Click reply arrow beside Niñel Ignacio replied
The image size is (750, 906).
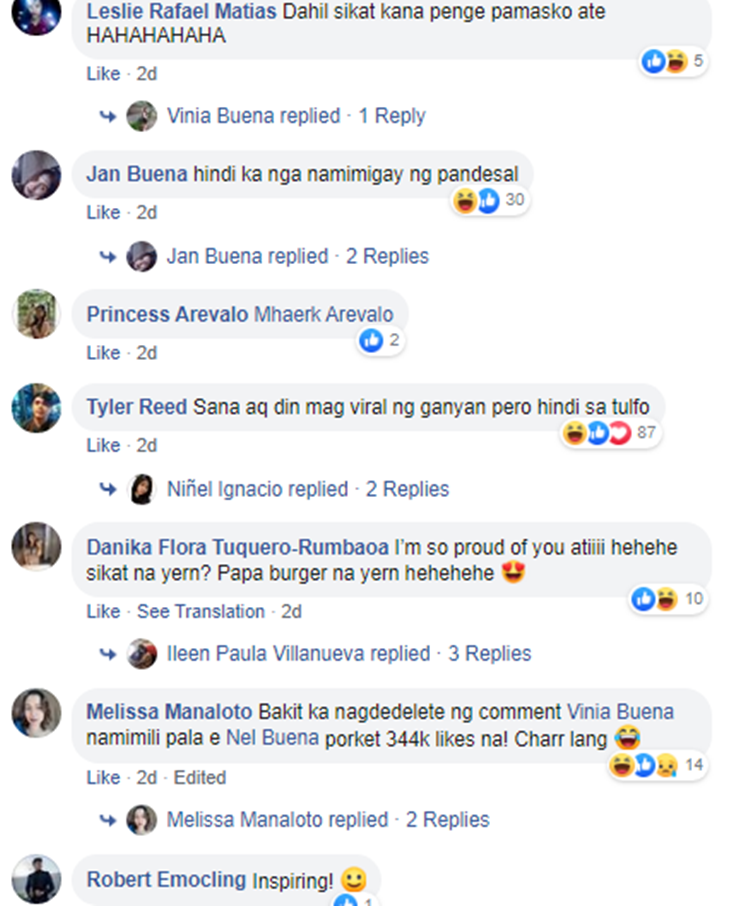click(108, 489)
